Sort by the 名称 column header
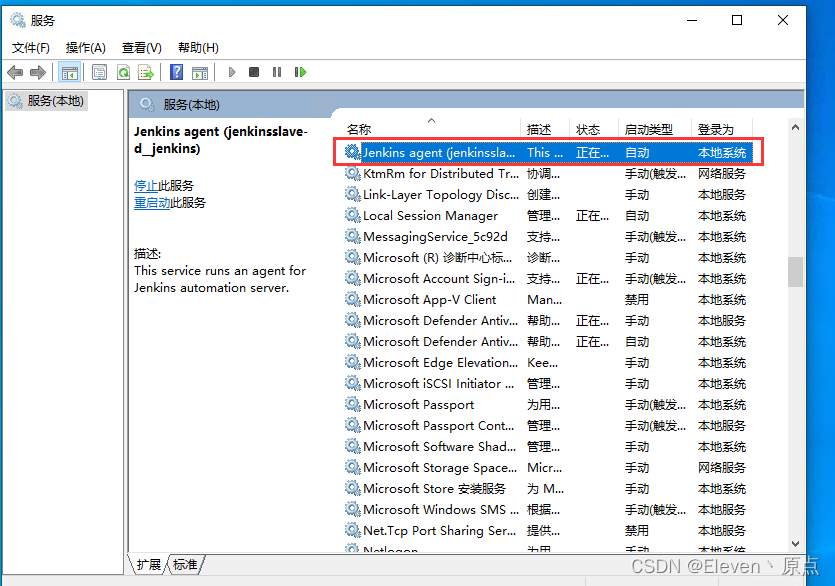This screenshot has width=835, height=586. pos(431,129)
